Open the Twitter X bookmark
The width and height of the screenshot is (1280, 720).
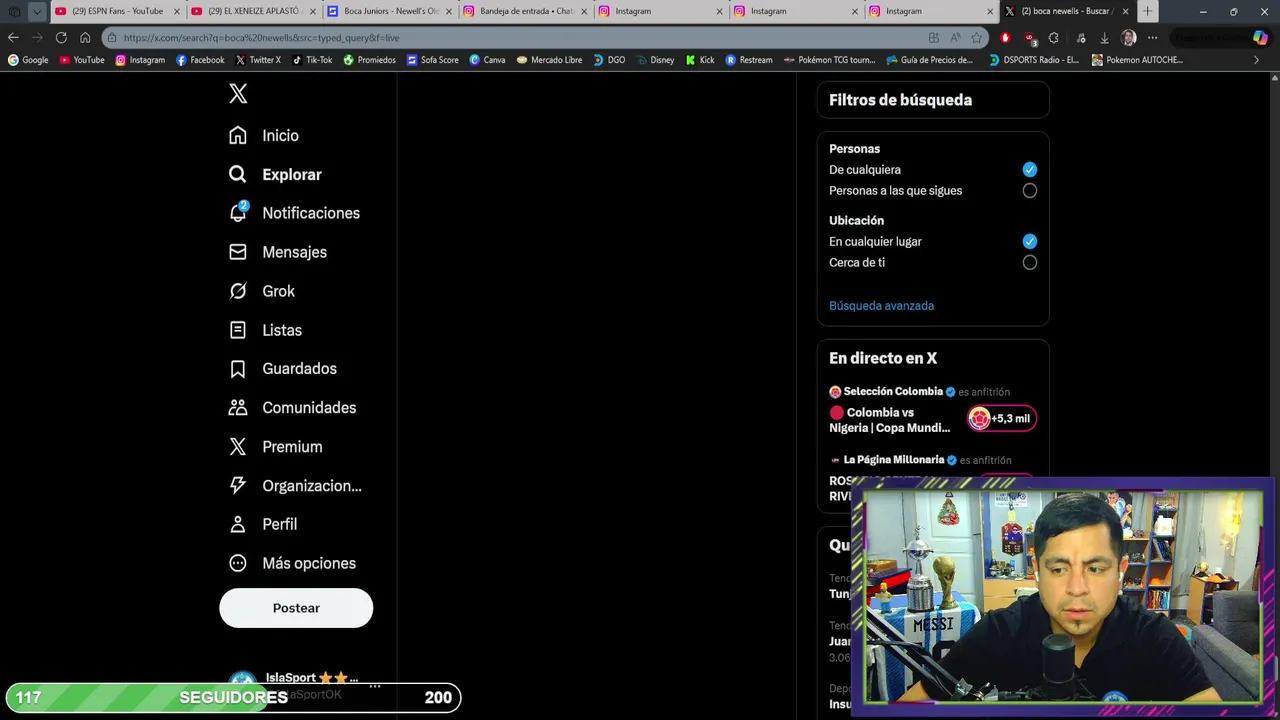coord(258,60)
